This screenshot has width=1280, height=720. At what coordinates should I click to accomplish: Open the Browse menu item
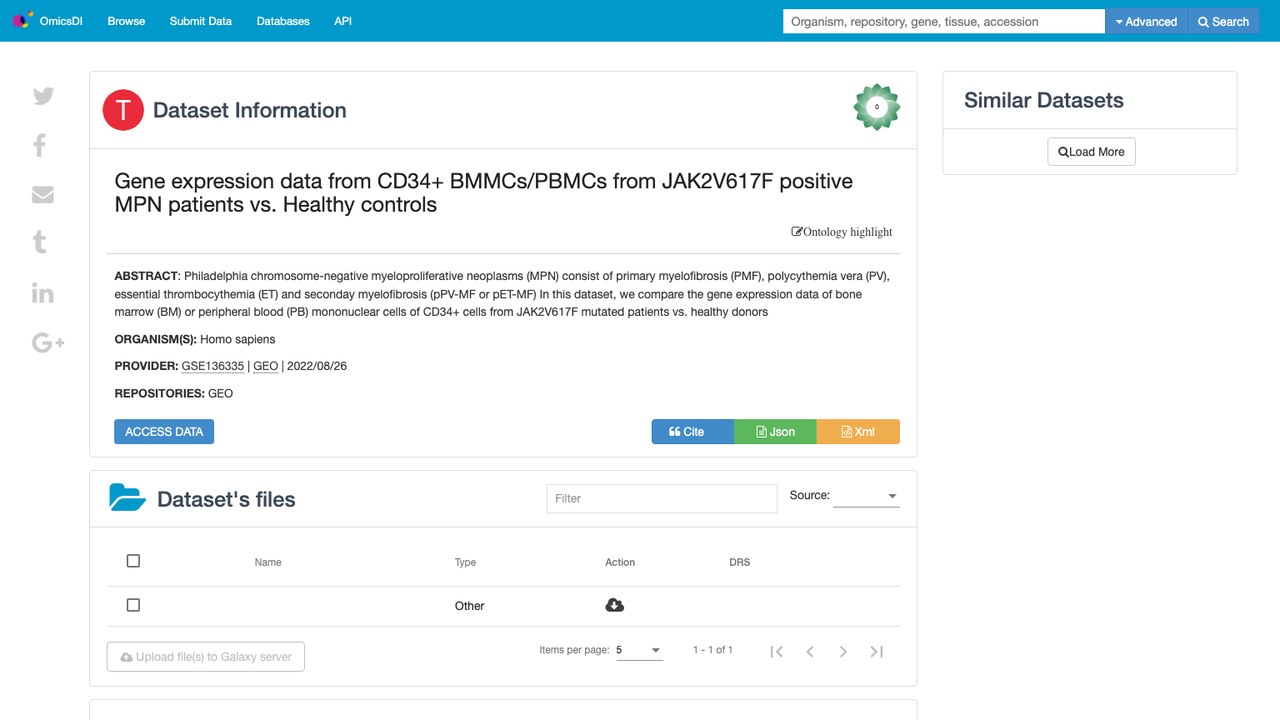126,21
